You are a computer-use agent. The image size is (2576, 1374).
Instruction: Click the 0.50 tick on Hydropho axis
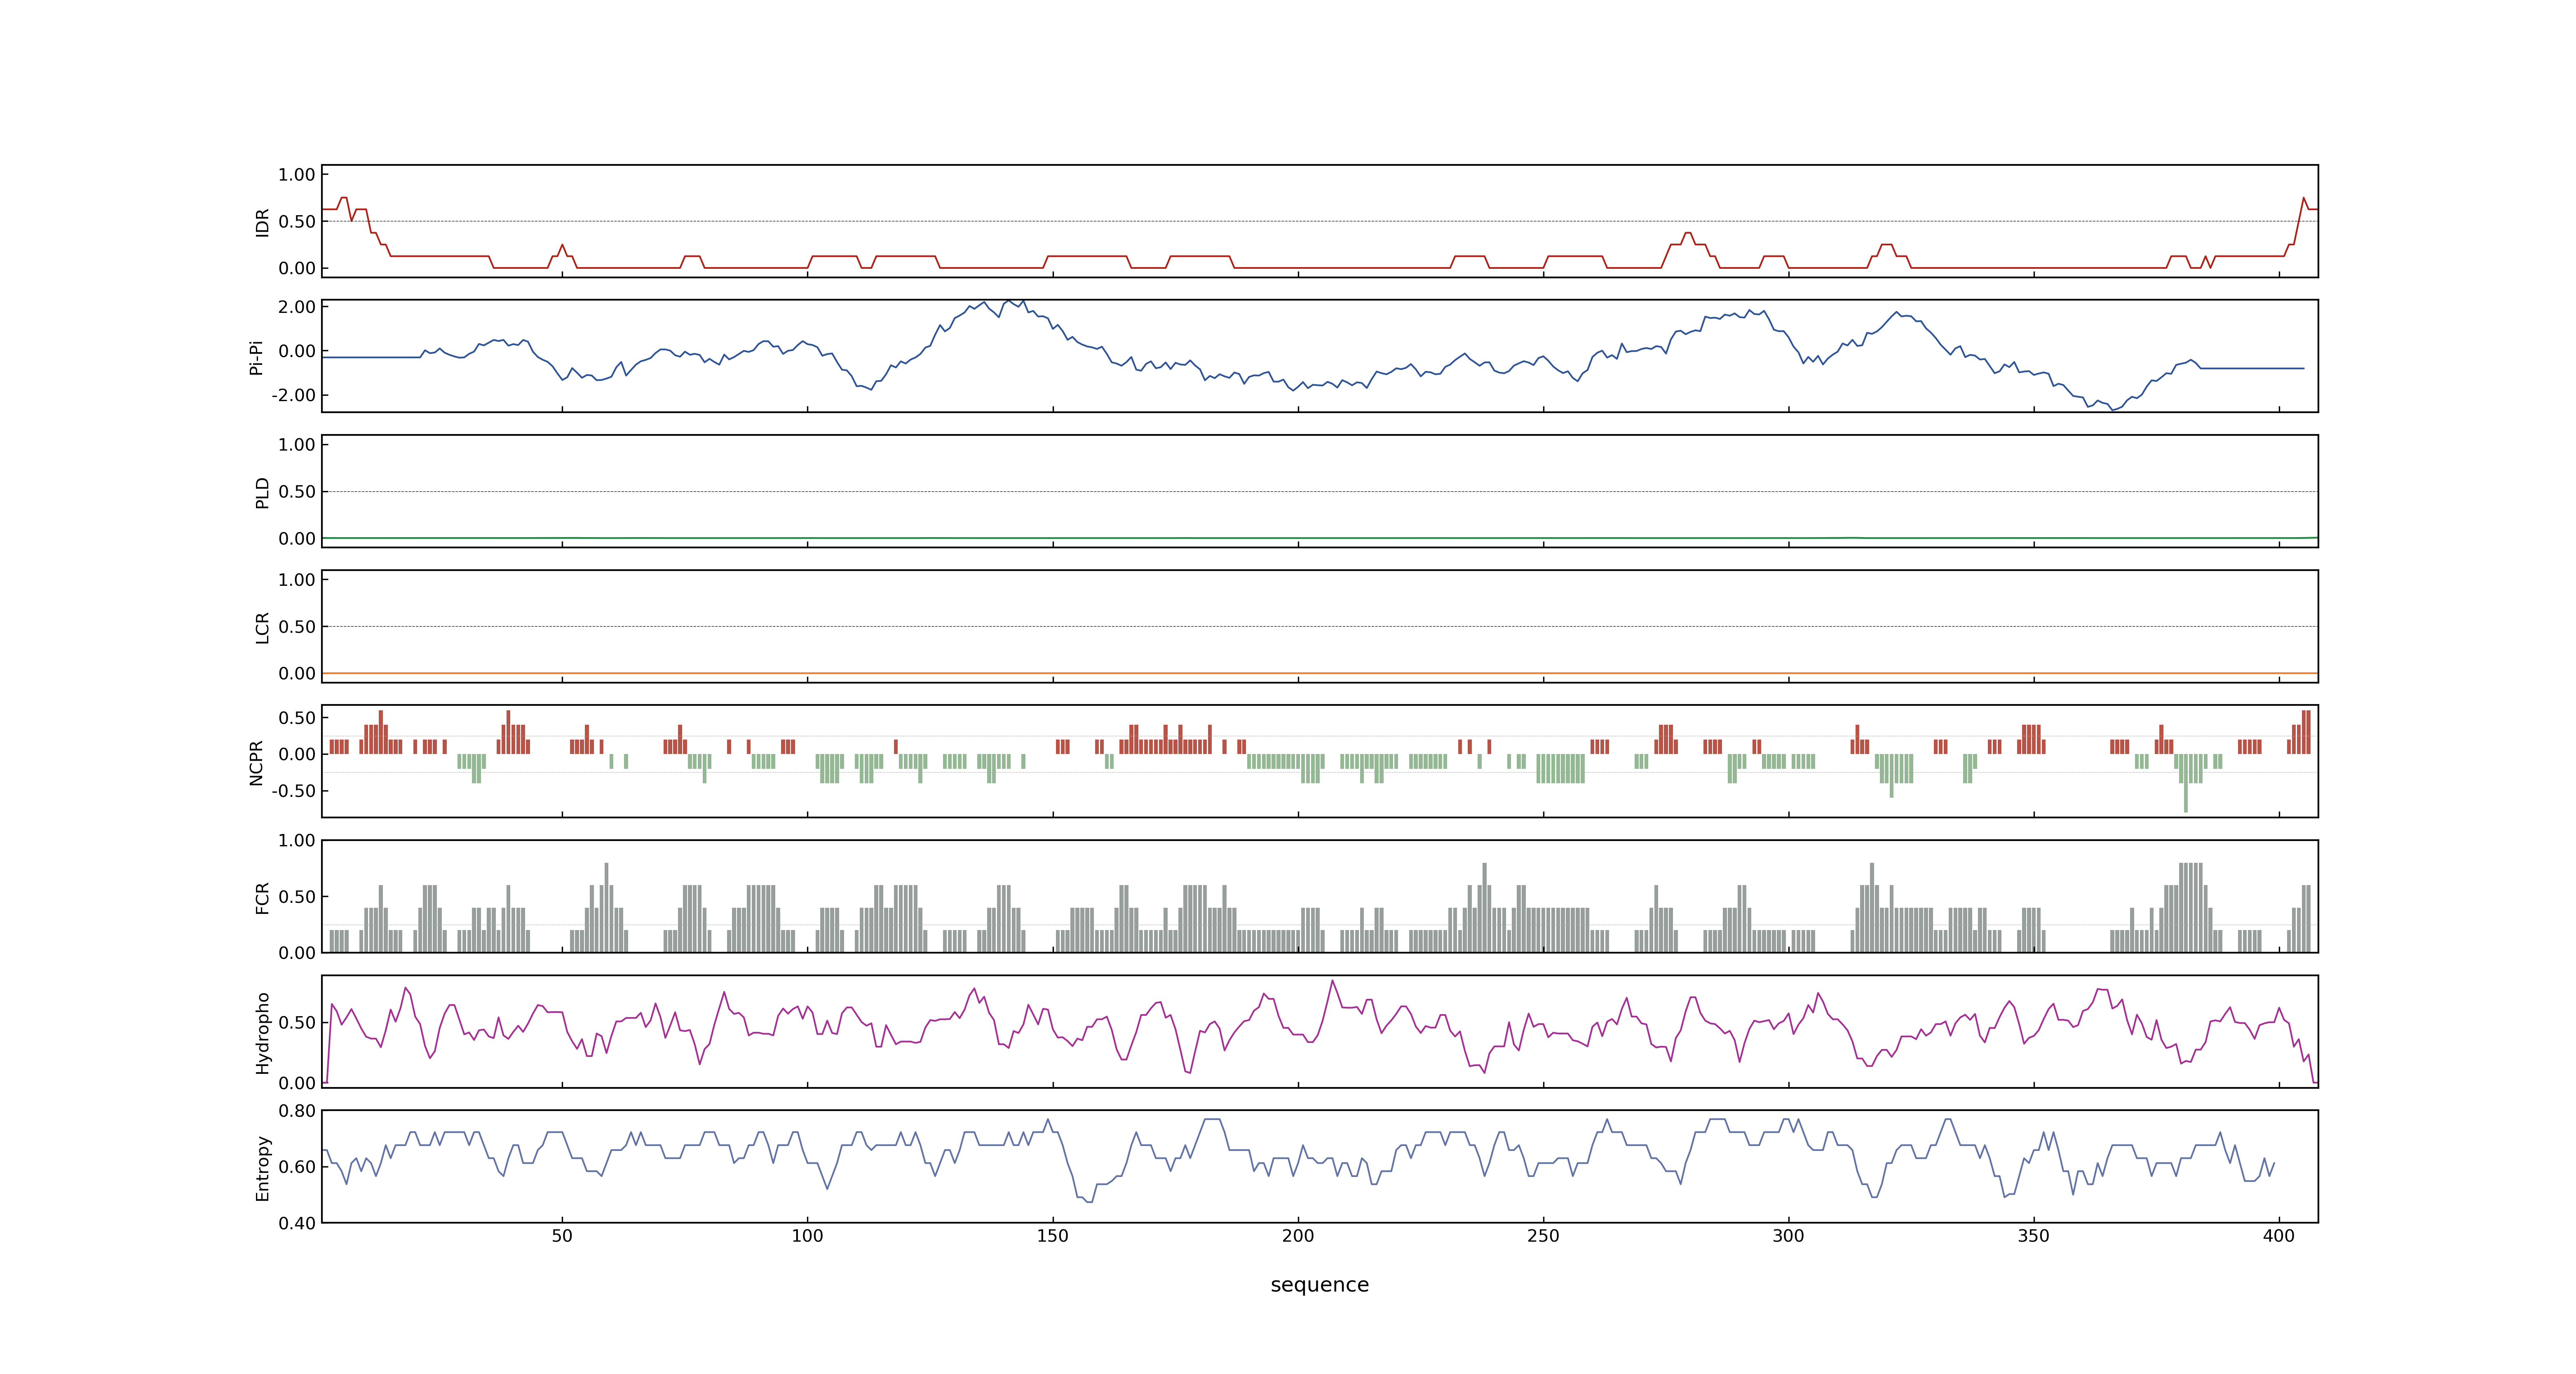coord(297,1023)
